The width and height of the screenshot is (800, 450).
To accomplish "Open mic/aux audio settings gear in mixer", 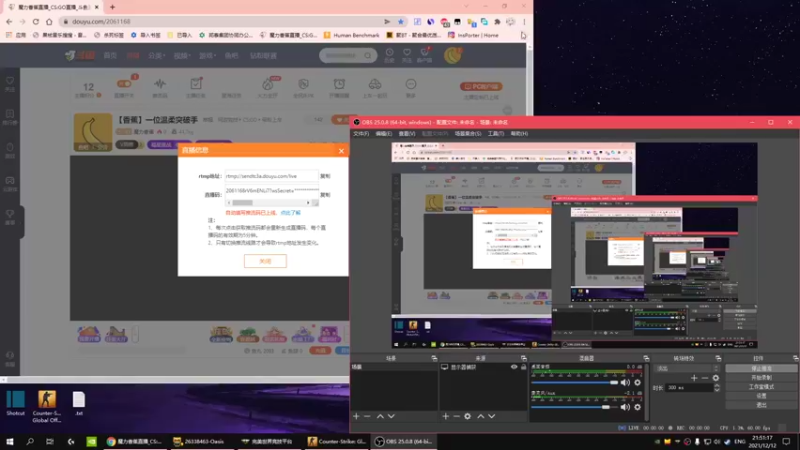I will (x=637, y=407).
